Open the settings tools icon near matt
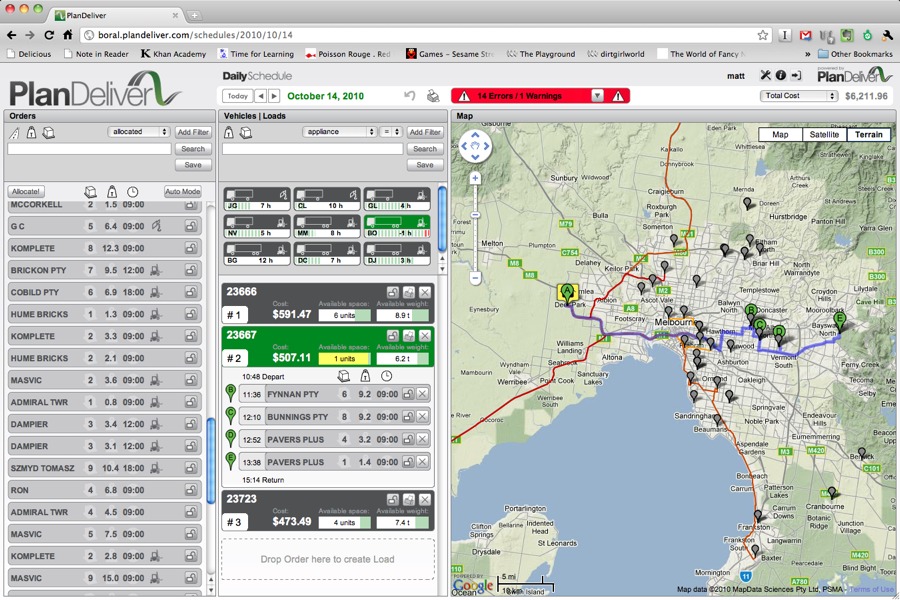This screenshot has height=600, width=900. 765,75
